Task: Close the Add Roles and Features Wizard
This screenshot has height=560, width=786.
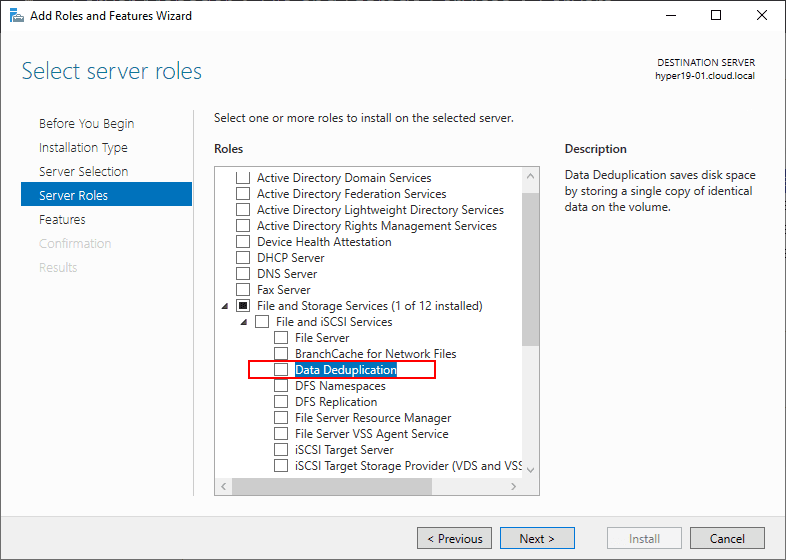Action: (762, 15)
